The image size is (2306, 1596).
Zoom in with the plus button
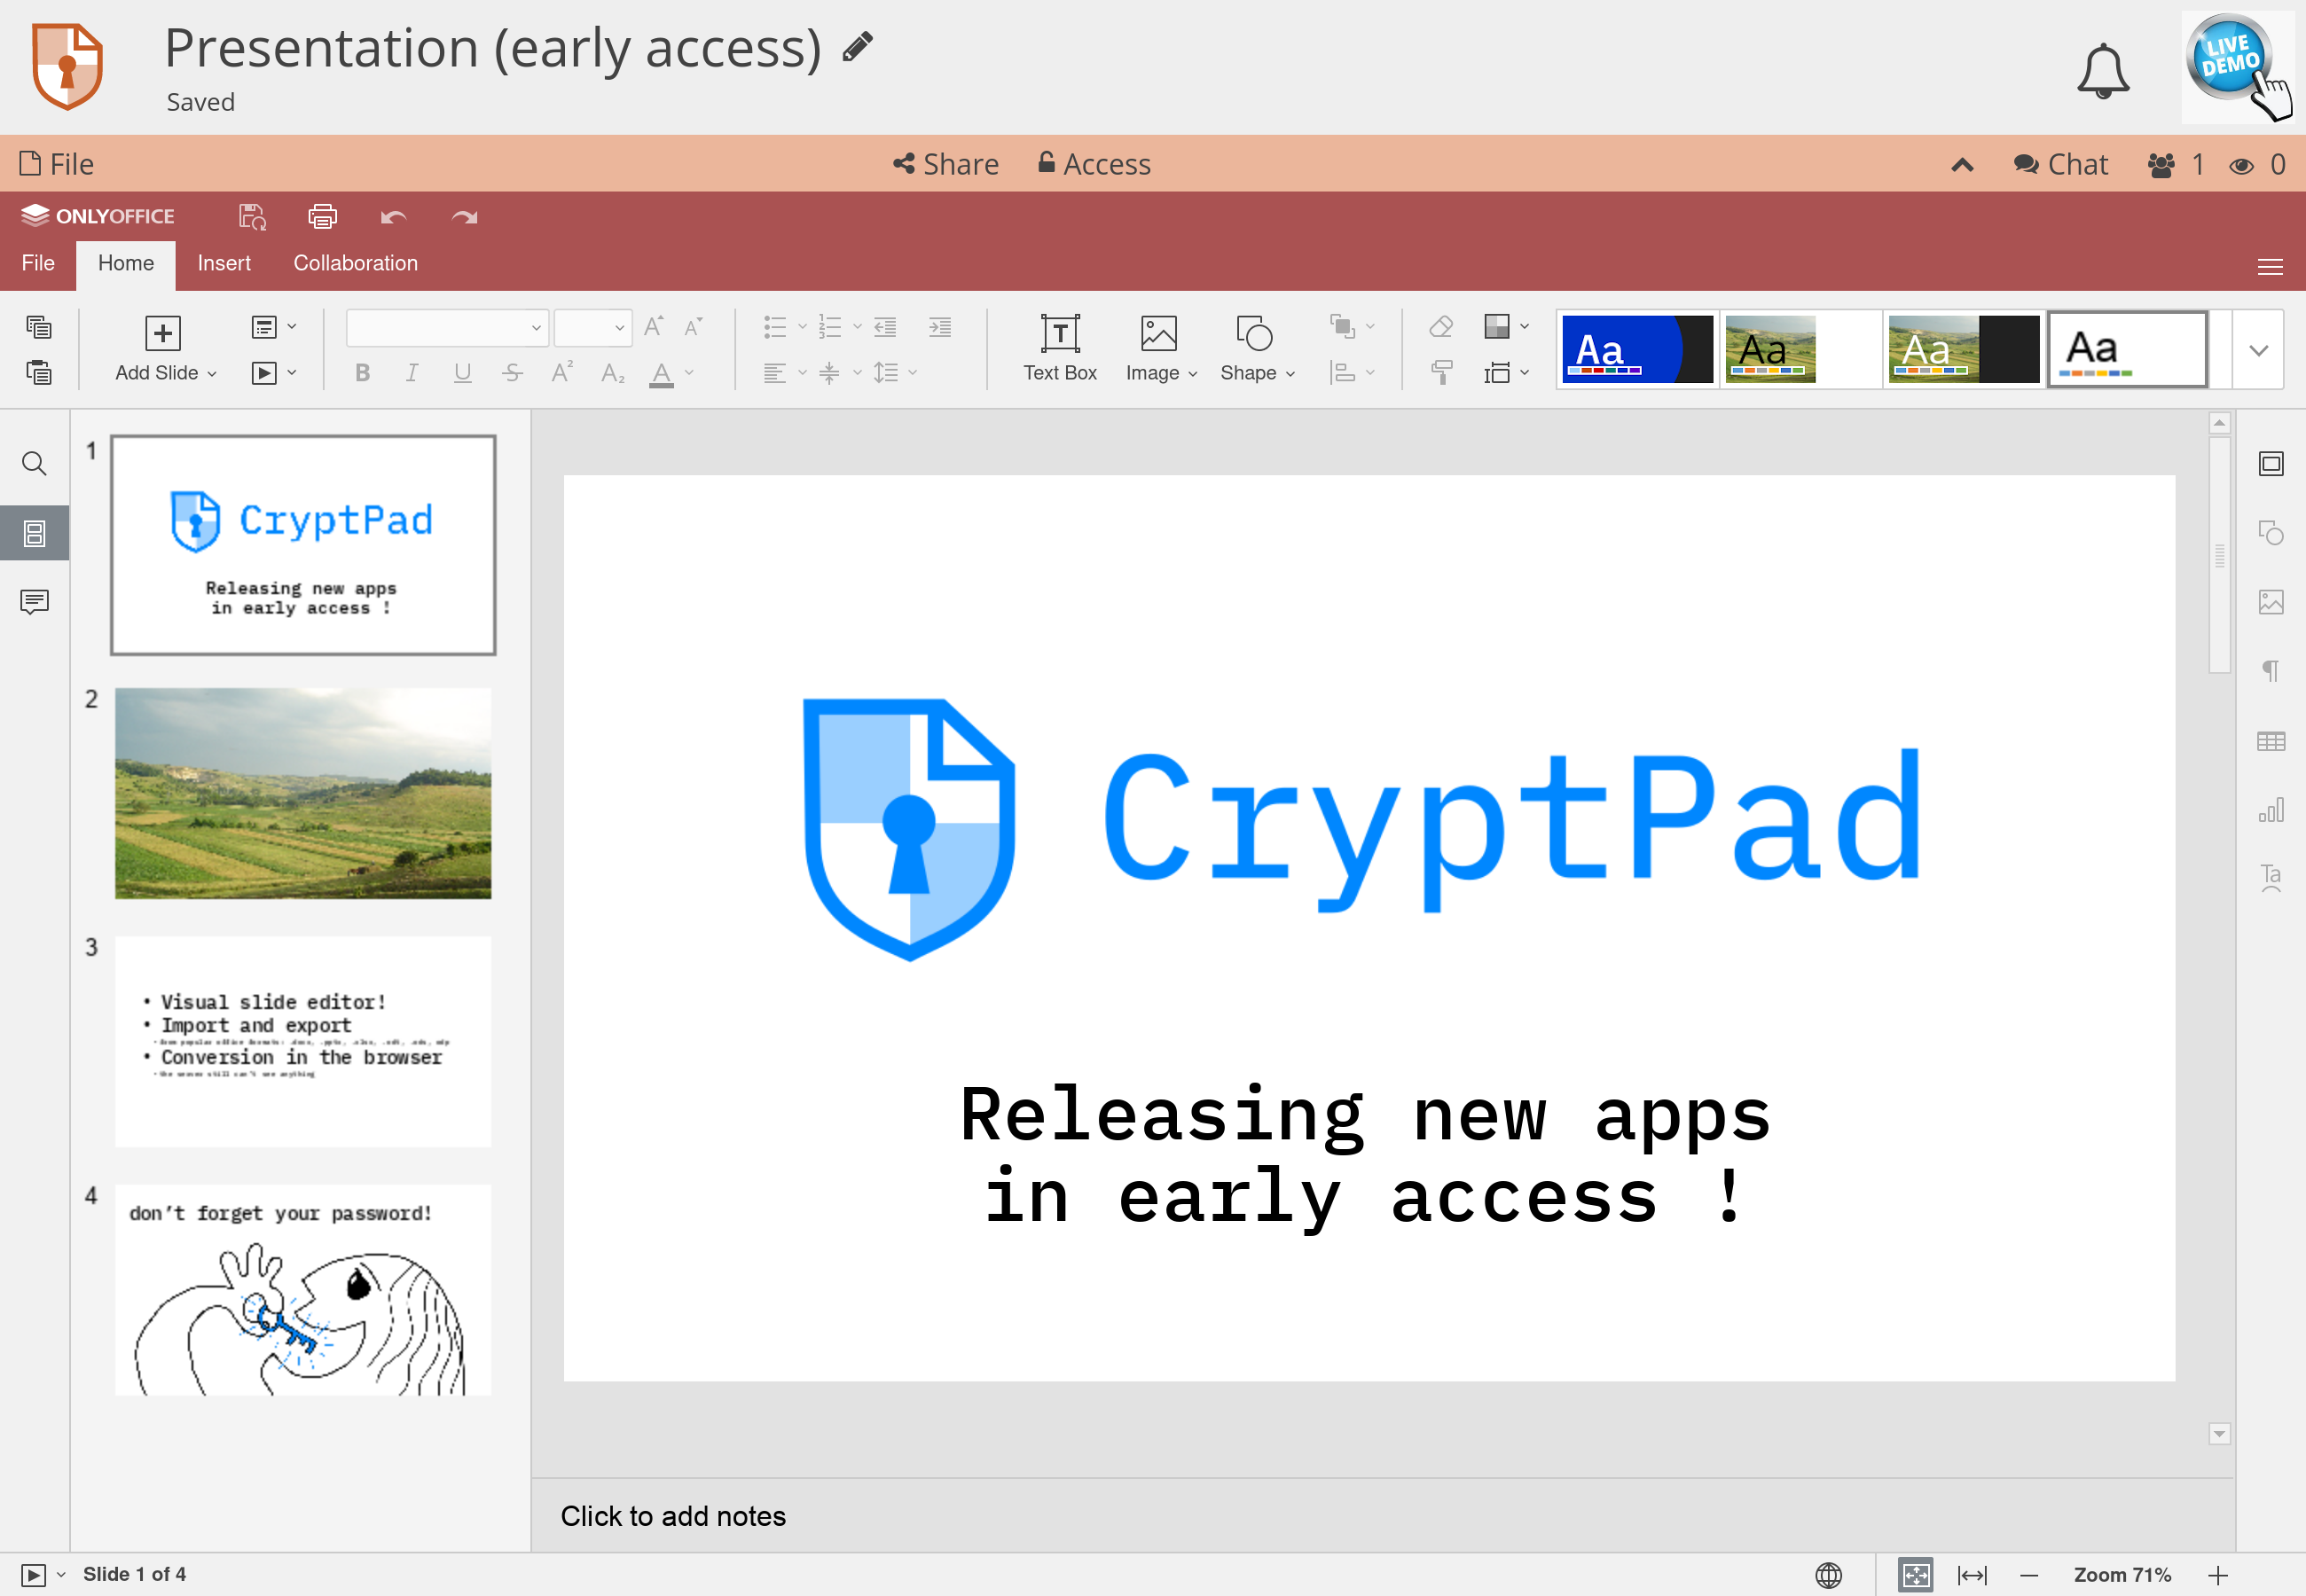[x=2218, y=1575]
